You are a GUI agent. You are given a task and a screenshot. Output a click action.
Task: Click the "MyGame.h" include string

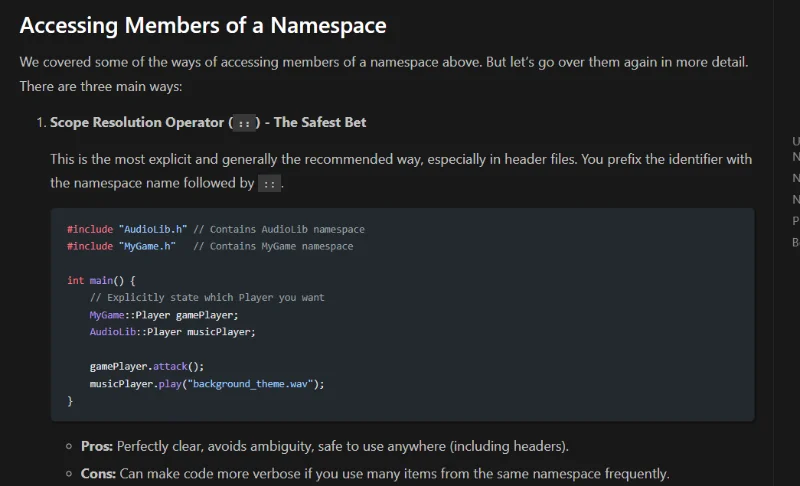(147, 246)
